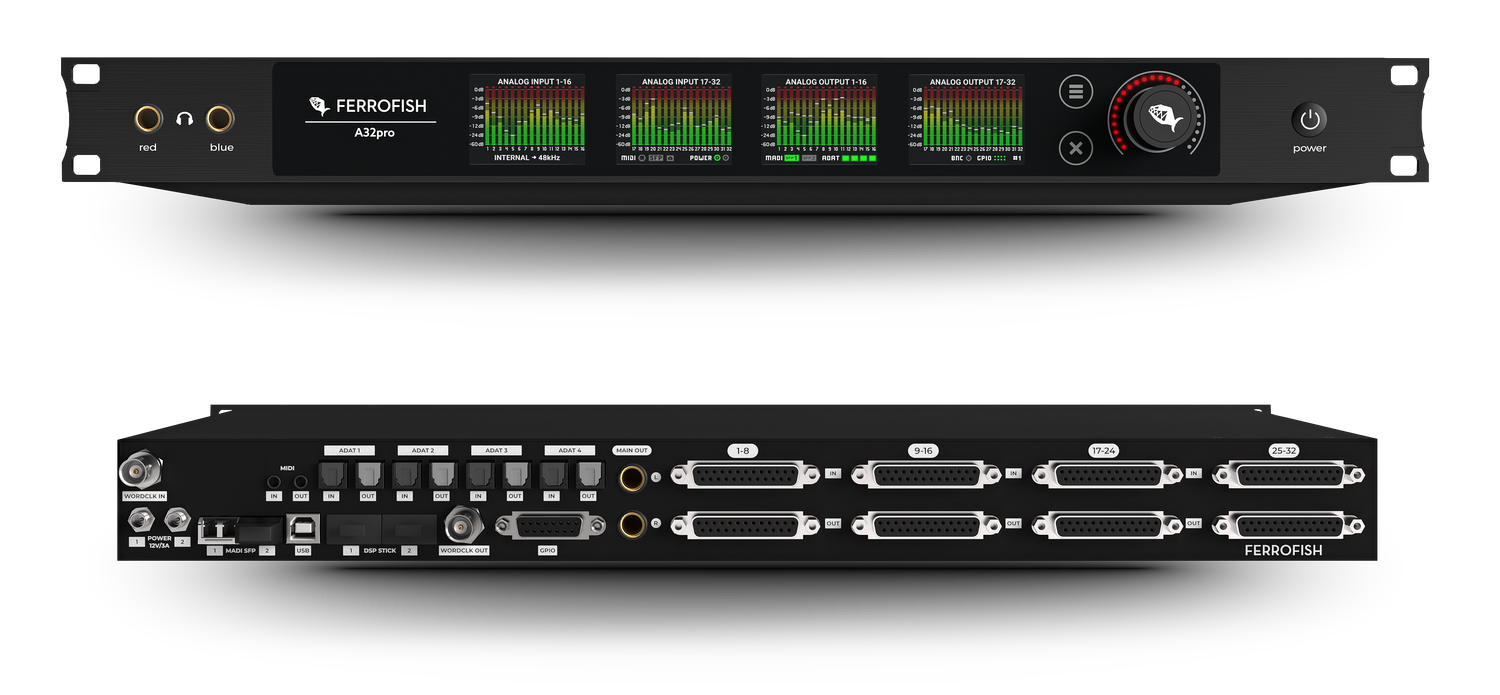Select the MAIN OUT left jack
Screen dimensions: 1500x695
tap(632, 477)
